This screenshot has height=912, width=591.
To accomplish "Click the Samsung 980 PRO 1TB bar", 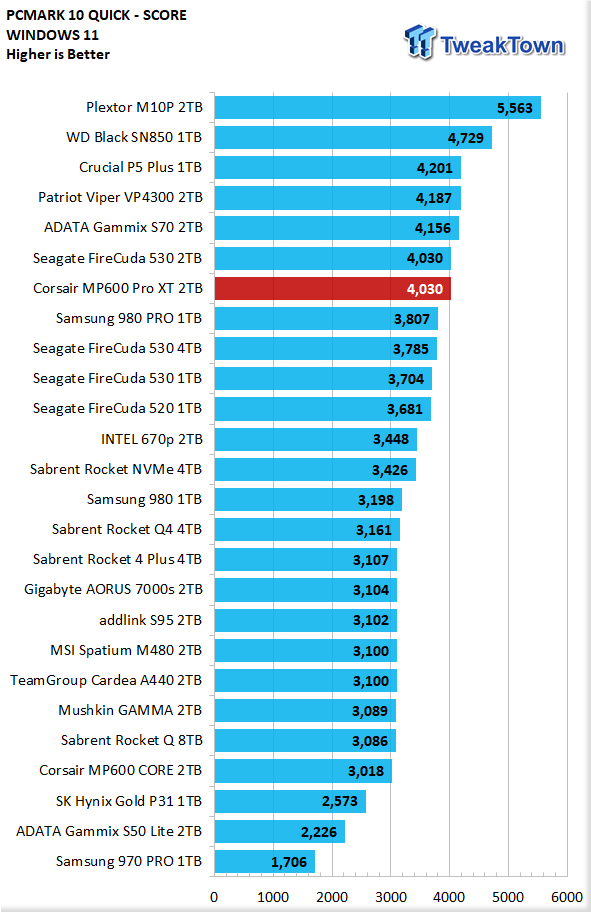I will pyautogui.click(x=326, y=319).
